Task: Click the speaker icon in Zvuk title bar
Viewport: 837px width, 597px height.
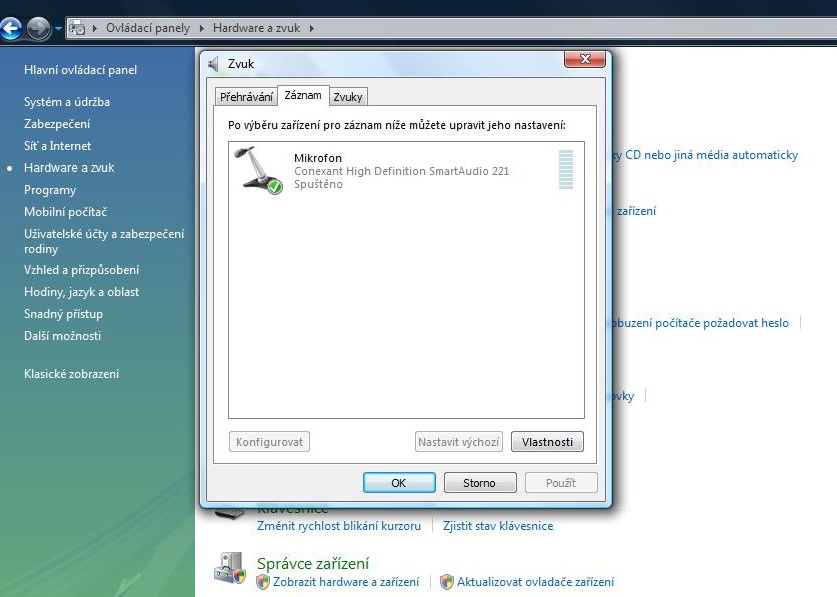Action: pyautogui.click(x=214, y=64)
